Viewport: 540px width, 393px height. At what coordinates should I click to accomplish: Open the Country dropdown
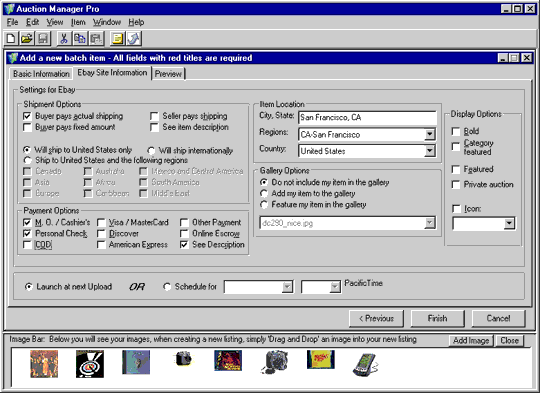click(x=429, y=151)
